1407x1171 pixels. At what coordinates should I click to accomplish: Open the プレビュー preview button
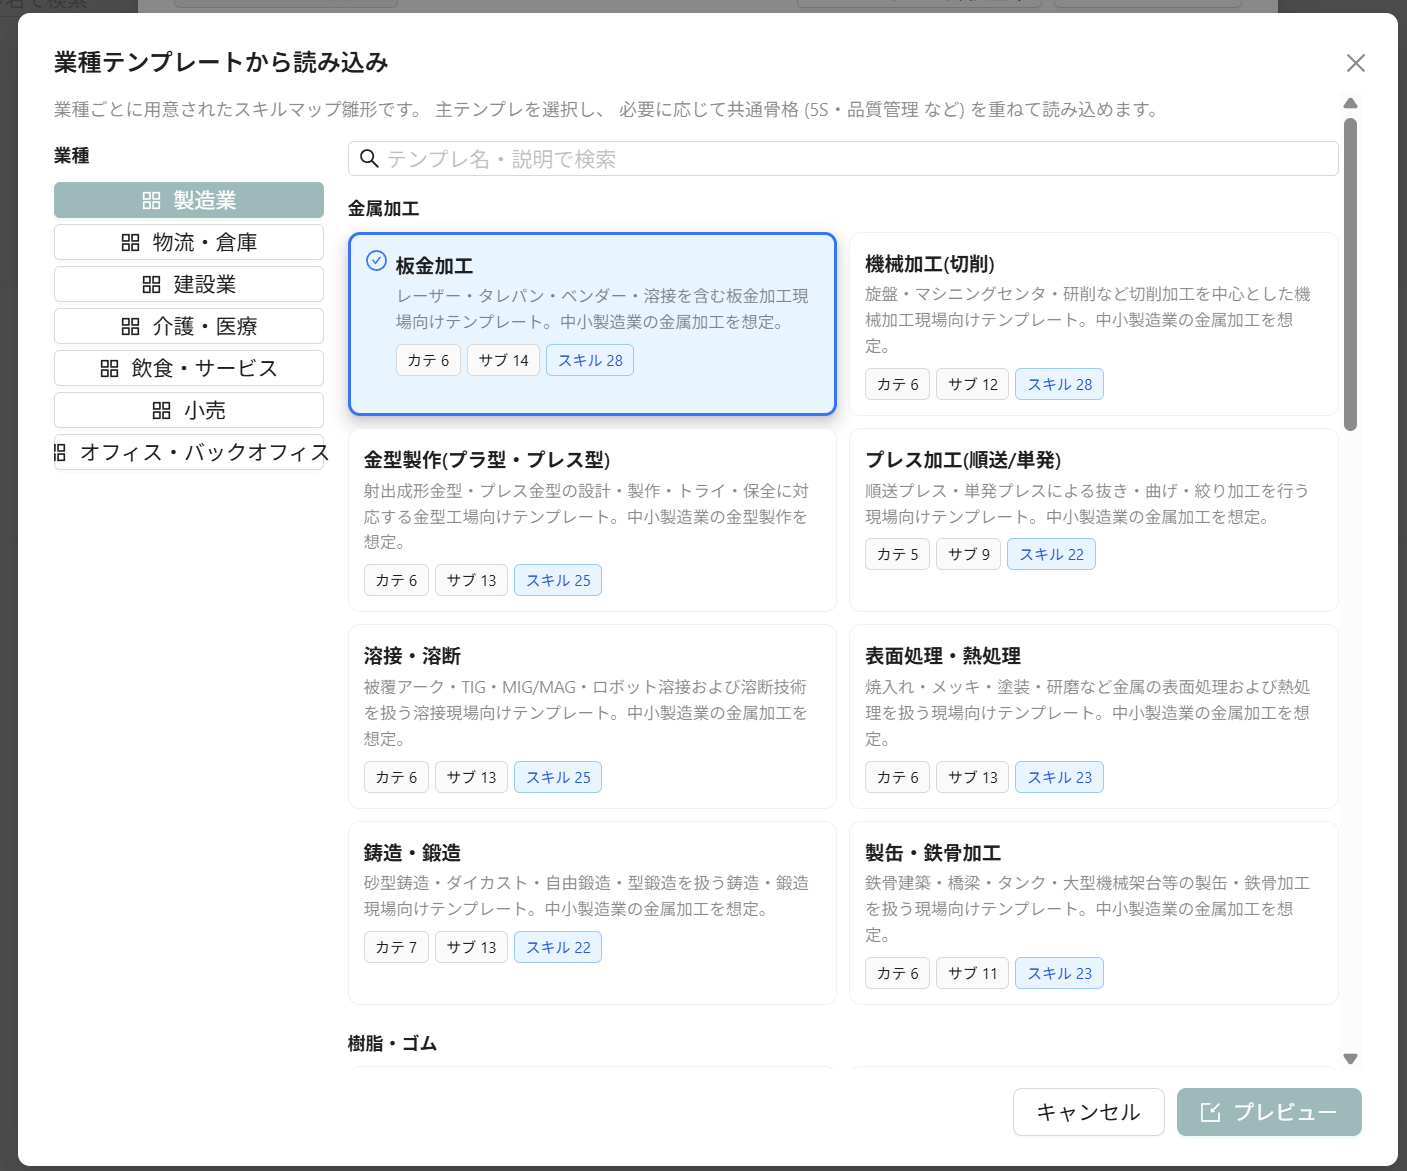coord(1269,1112)
